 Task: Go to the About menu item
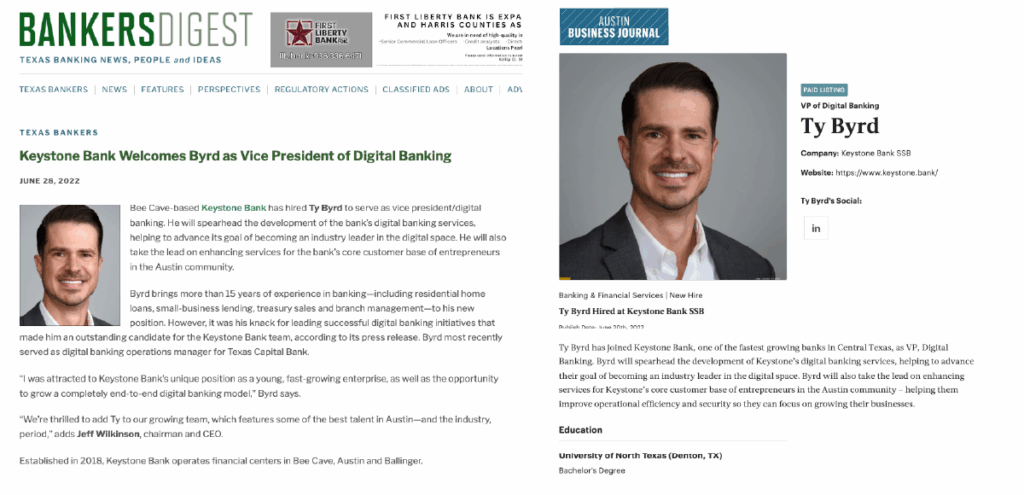click(x=479, y=89)
